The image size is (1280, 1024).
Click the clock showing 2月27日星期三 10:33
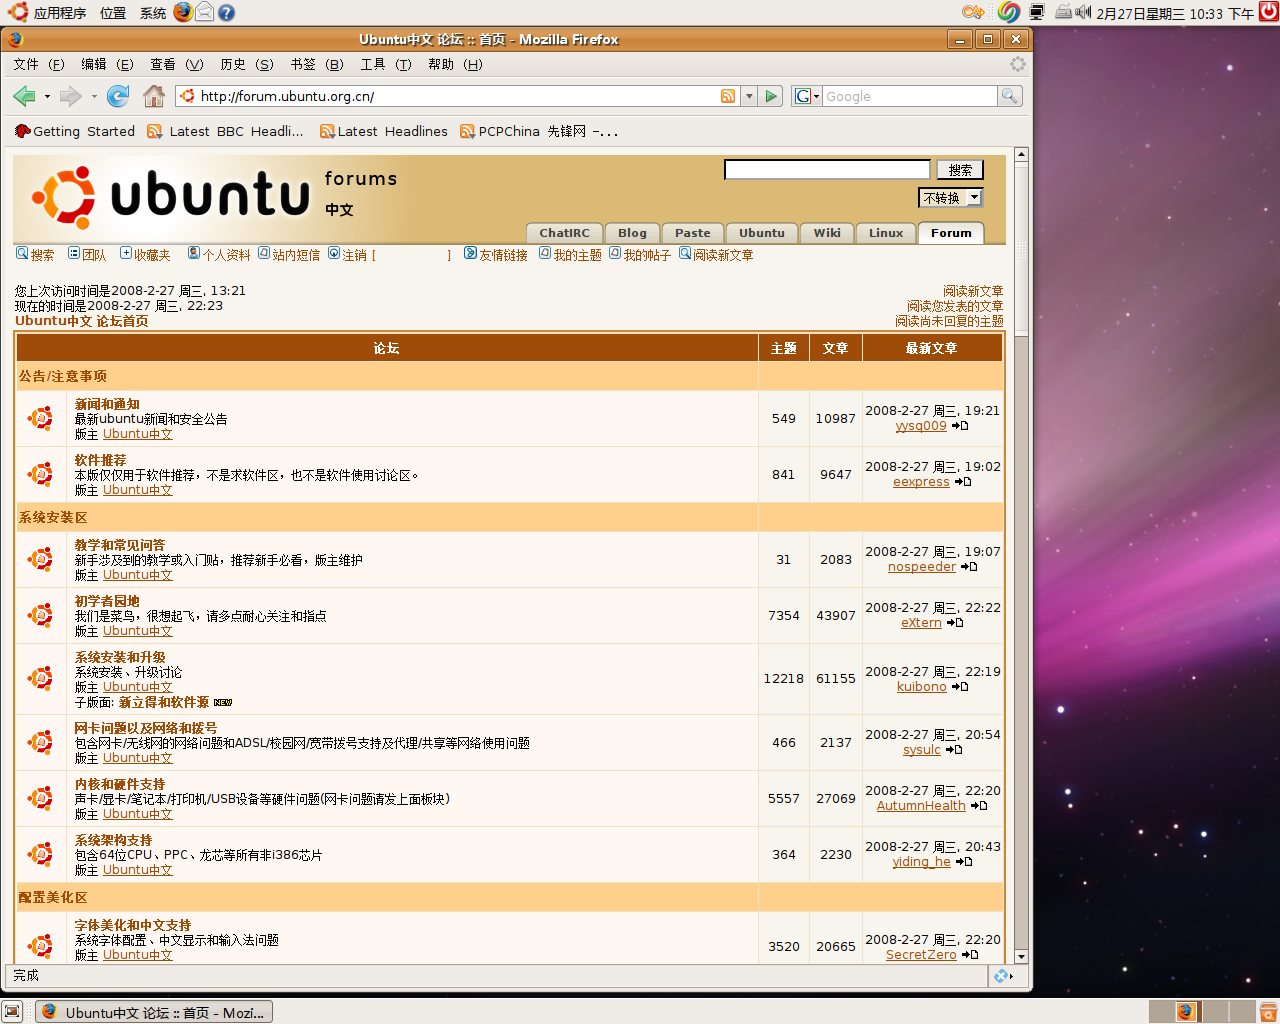(x=1174, y=13)
